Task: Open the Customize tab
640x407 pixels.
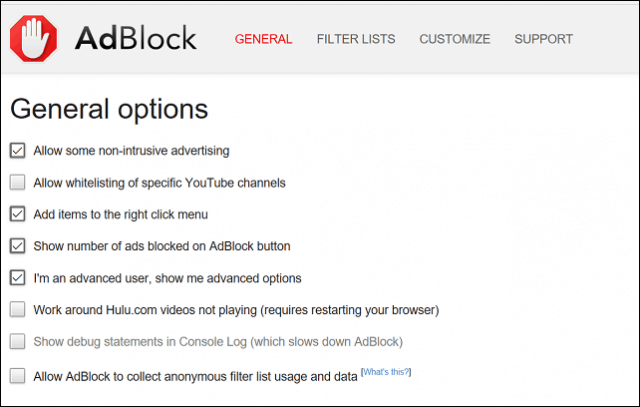Action: [x=455, y=39]
